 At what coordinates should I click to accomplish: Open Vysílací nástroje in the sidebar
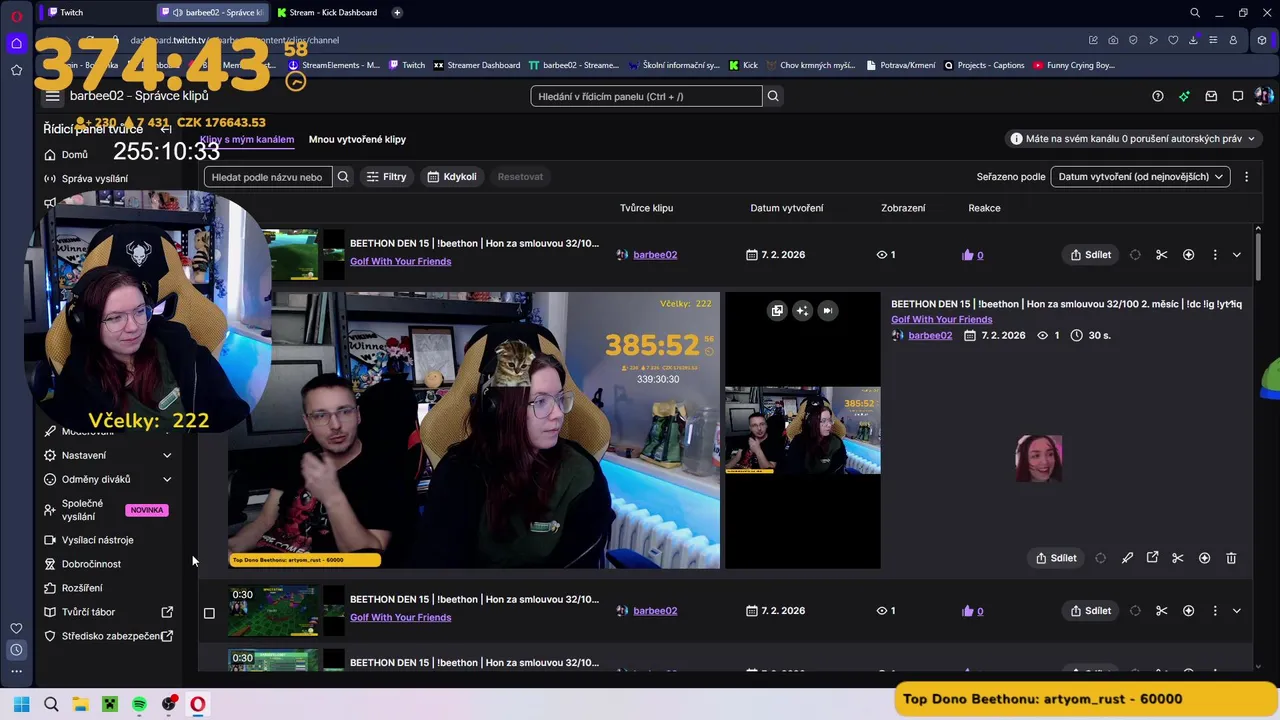pos(97,540)
